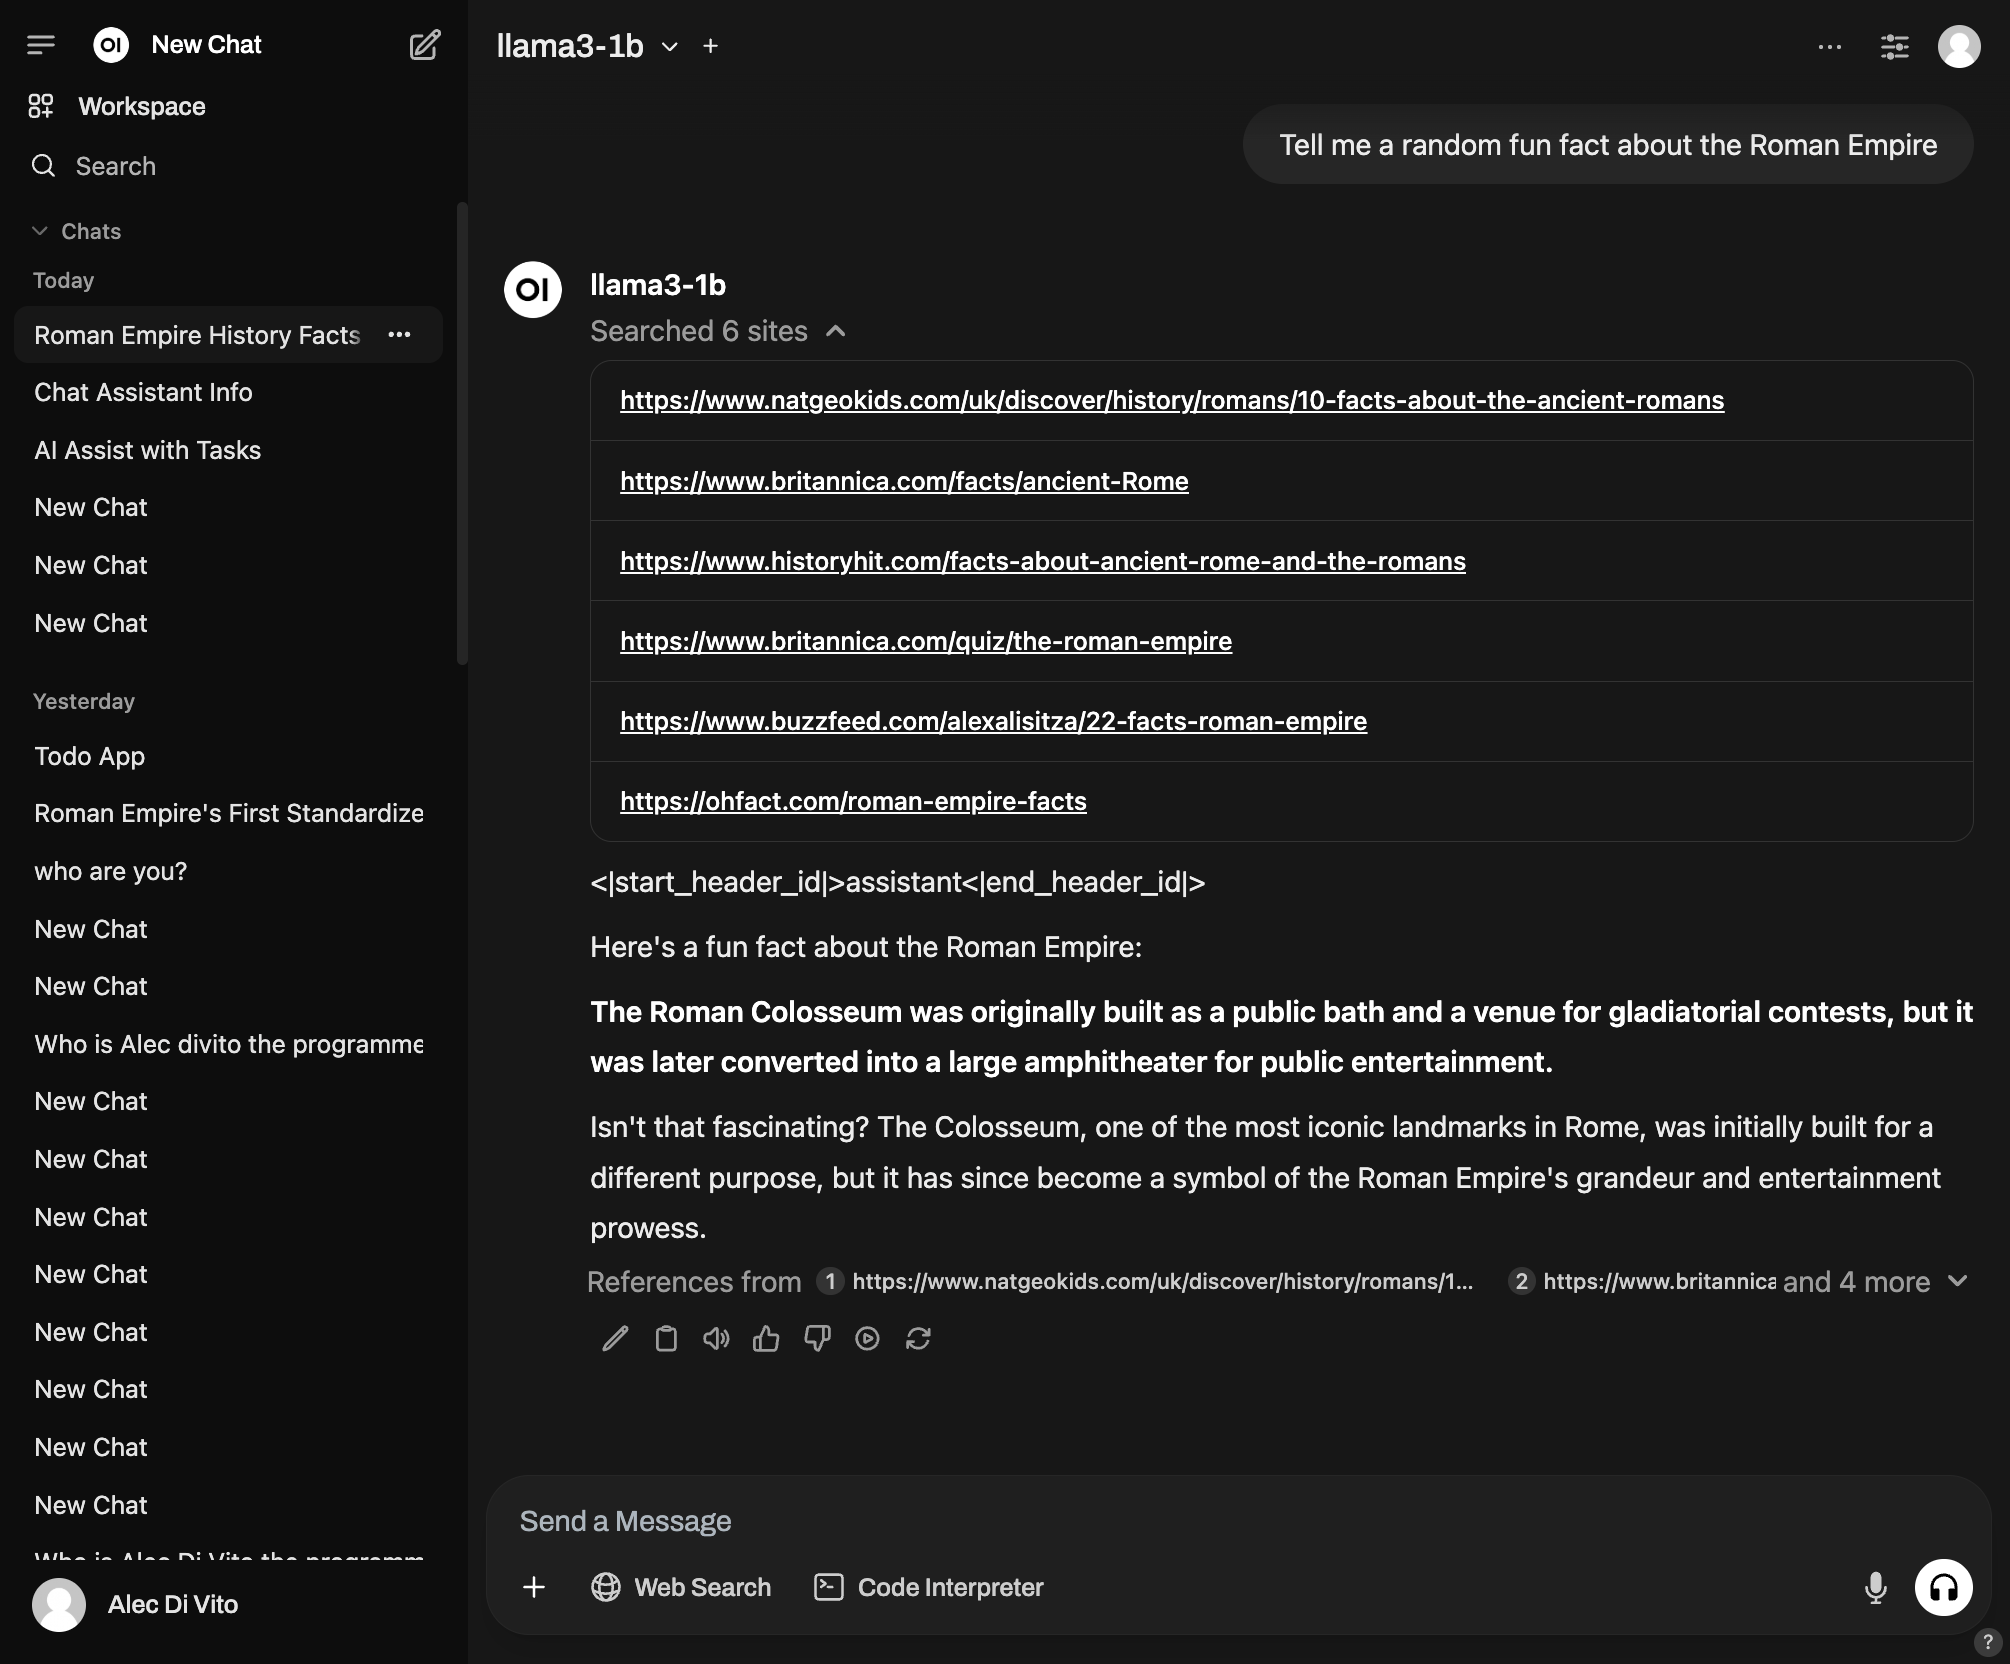Viewport: 2010px width, 1664px height.
Task: Open the britannica ancient-Rome facts link
Action: coord(904,481)
